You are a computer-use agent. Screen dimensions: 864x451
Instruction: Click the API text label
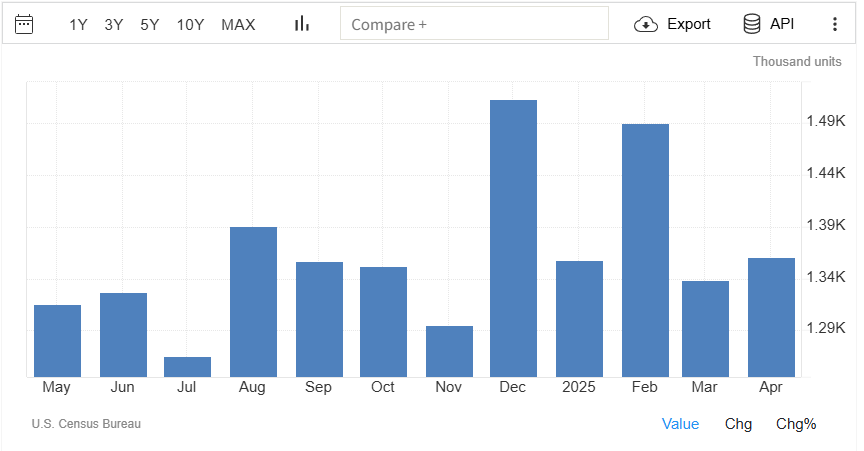[x=782, y=24]
